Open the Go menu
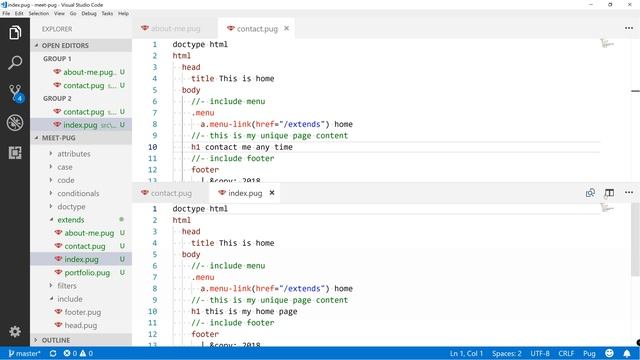This screenshot has width=640, height=360. click(x=73, y=13)
